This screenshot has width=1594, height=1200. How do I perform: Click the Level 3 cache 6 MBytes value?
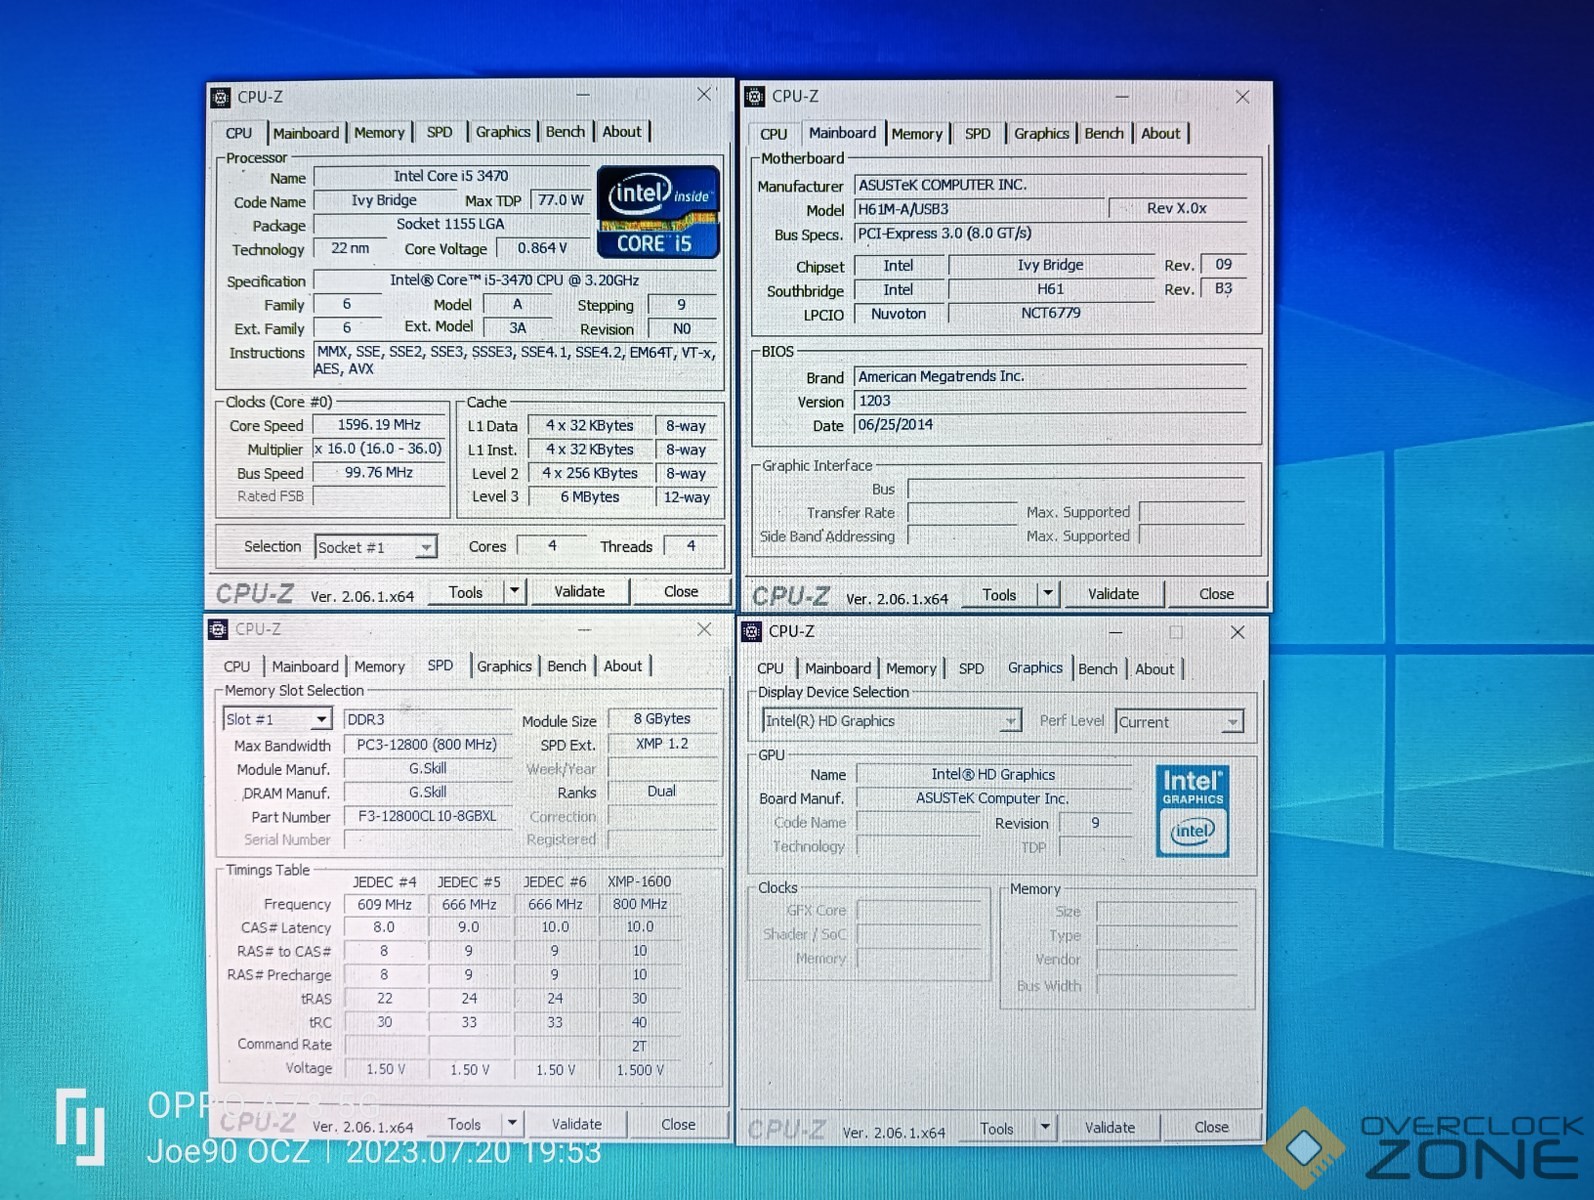[x=590, y=497]
